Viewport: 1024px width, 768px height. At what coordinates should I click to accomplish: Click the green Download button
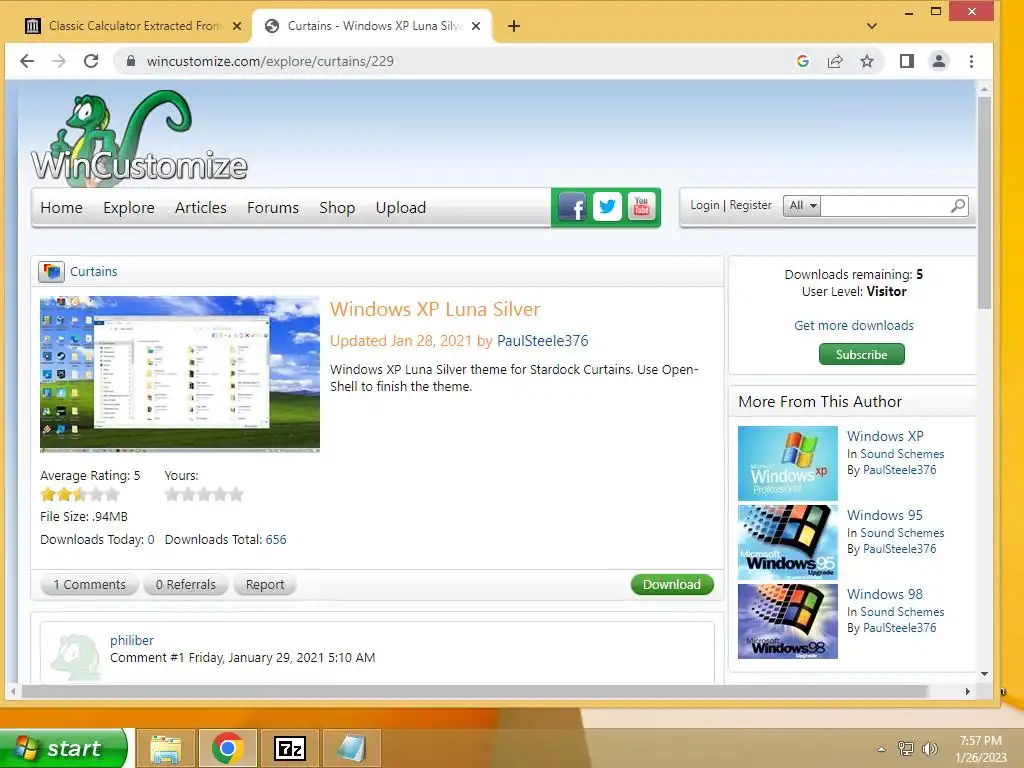(672, 584)
